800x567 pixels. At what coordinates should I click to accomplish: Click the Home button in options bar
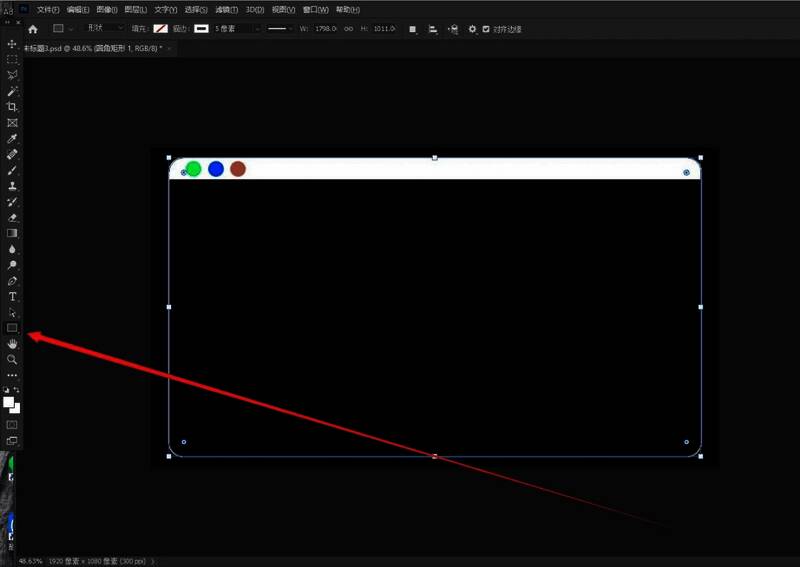(x=33, y=29)
